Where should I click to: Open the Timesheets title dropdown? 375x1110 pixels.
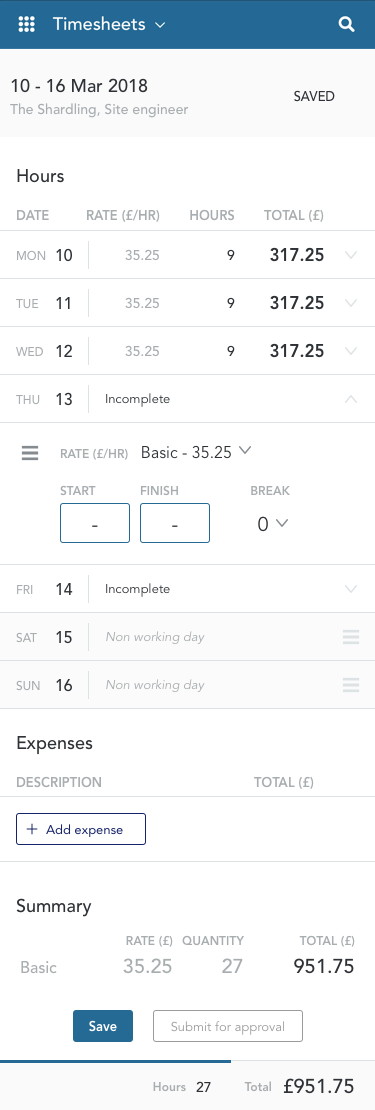click(109, 24)
